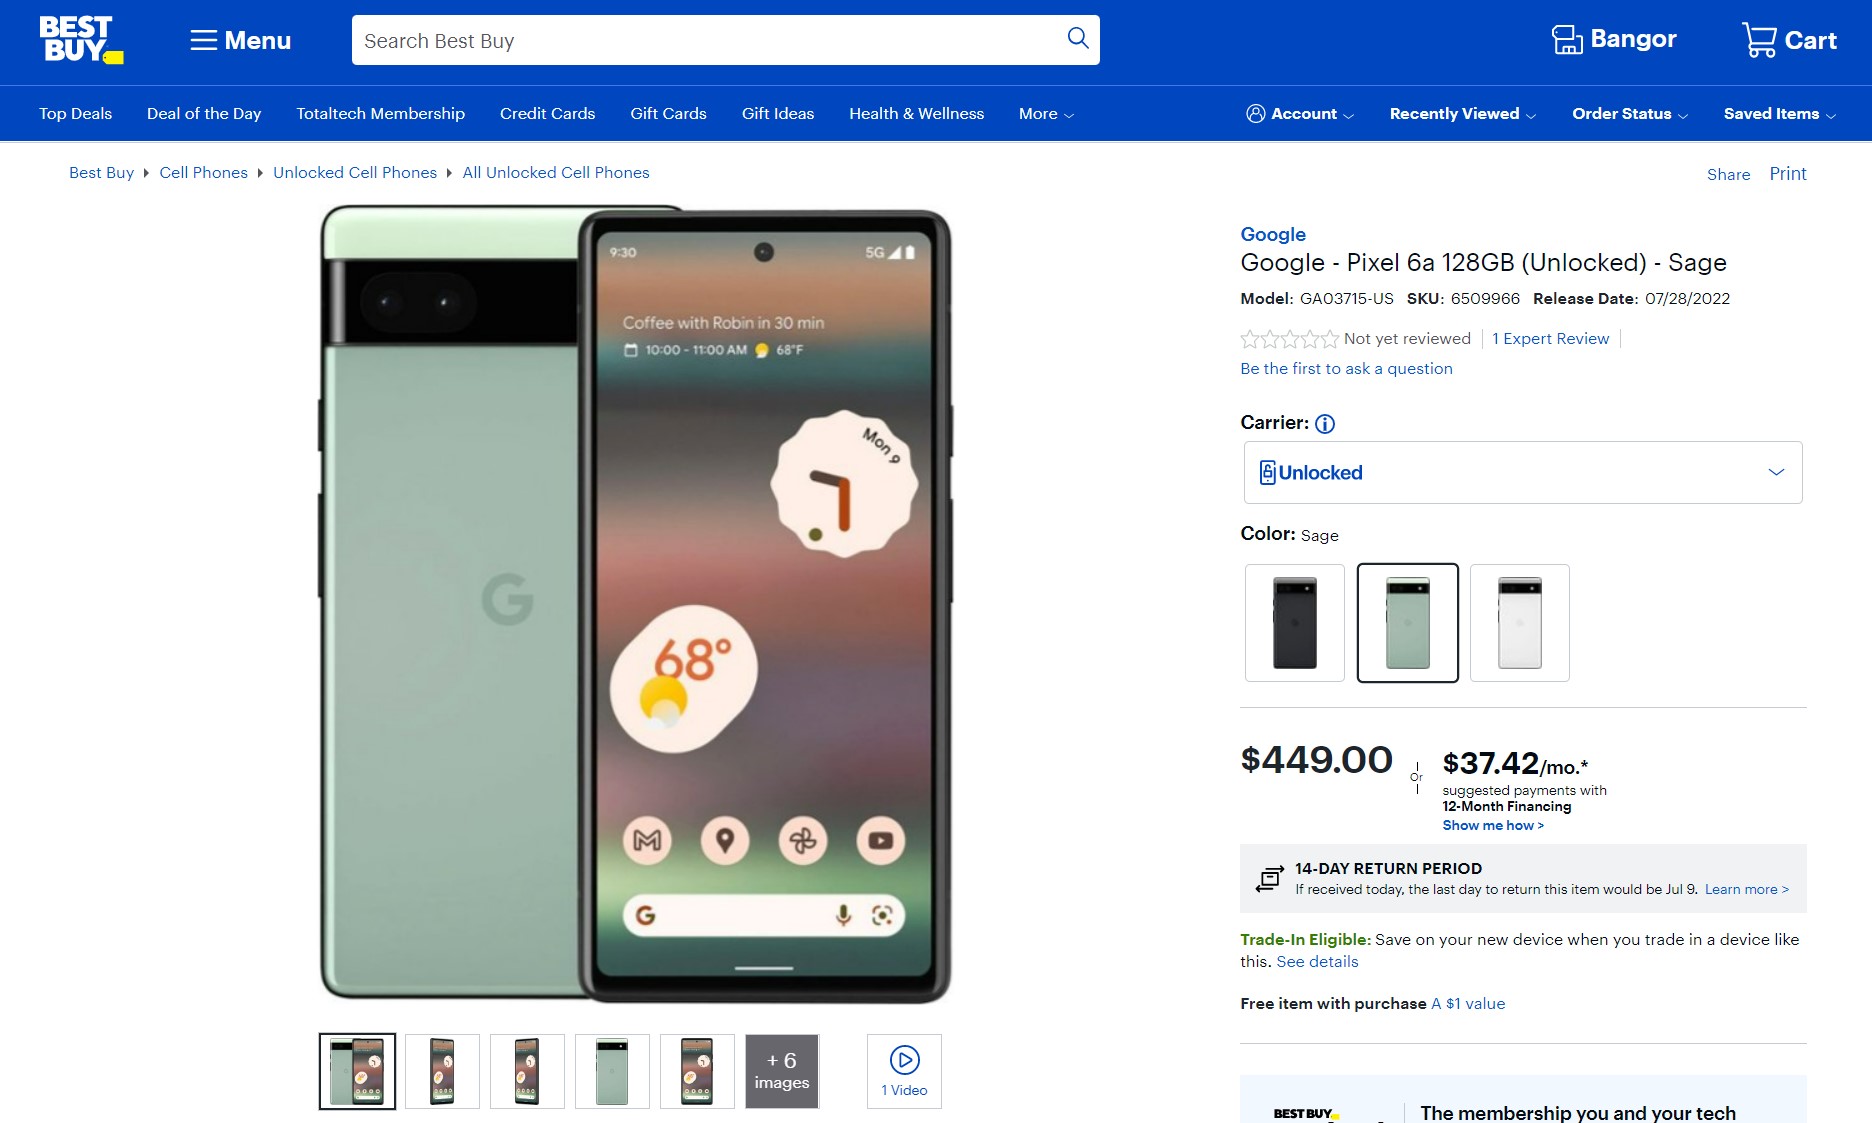The width and height of the screenshot is (1872, 1123).
Task: Open Gift Ideas page
Action: pos(778,114)
